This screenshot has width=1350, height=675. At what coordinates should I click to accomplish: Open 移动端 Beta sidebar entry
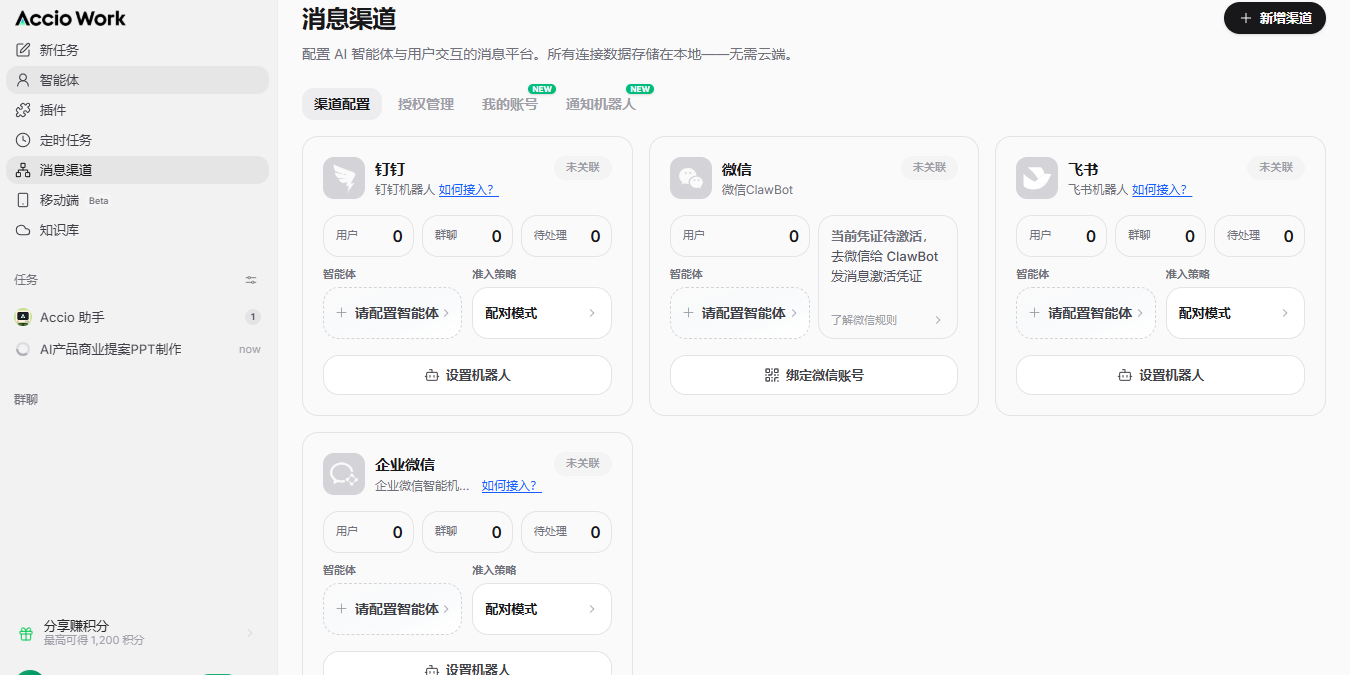(138, 200)
